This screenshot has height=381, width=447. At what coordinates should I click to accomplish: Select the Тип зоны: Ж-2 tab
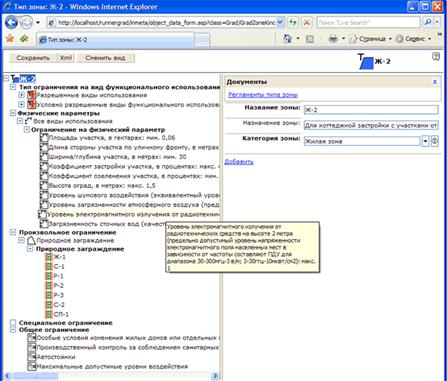(115, 40)
